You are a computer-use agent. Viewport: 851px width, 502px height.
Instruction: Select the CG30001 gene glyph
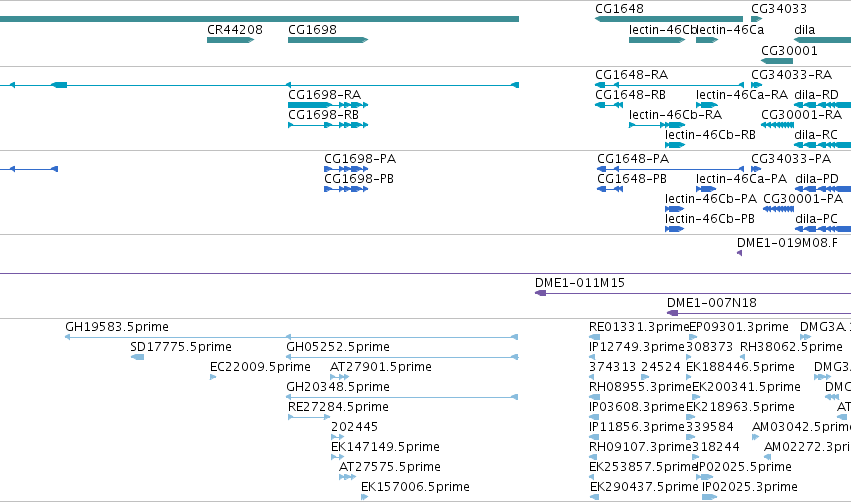click(x=777, y=61)
